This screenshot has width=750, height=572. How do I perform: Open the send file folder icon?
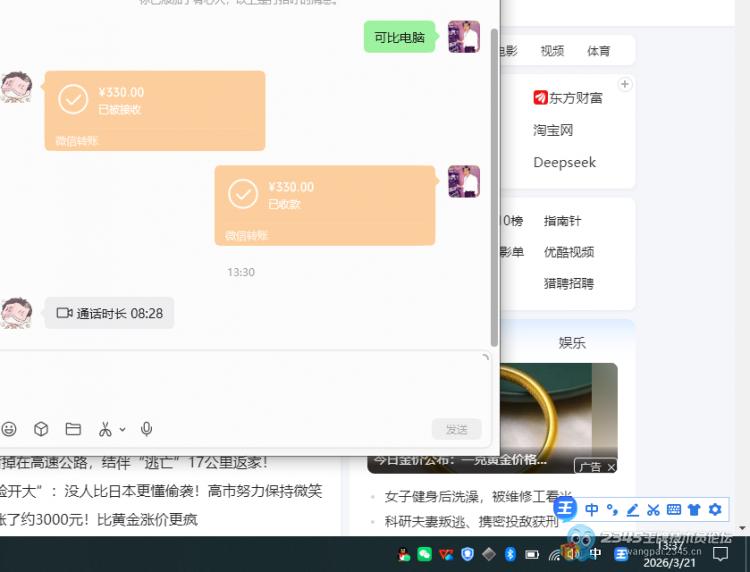pos(73,429)
